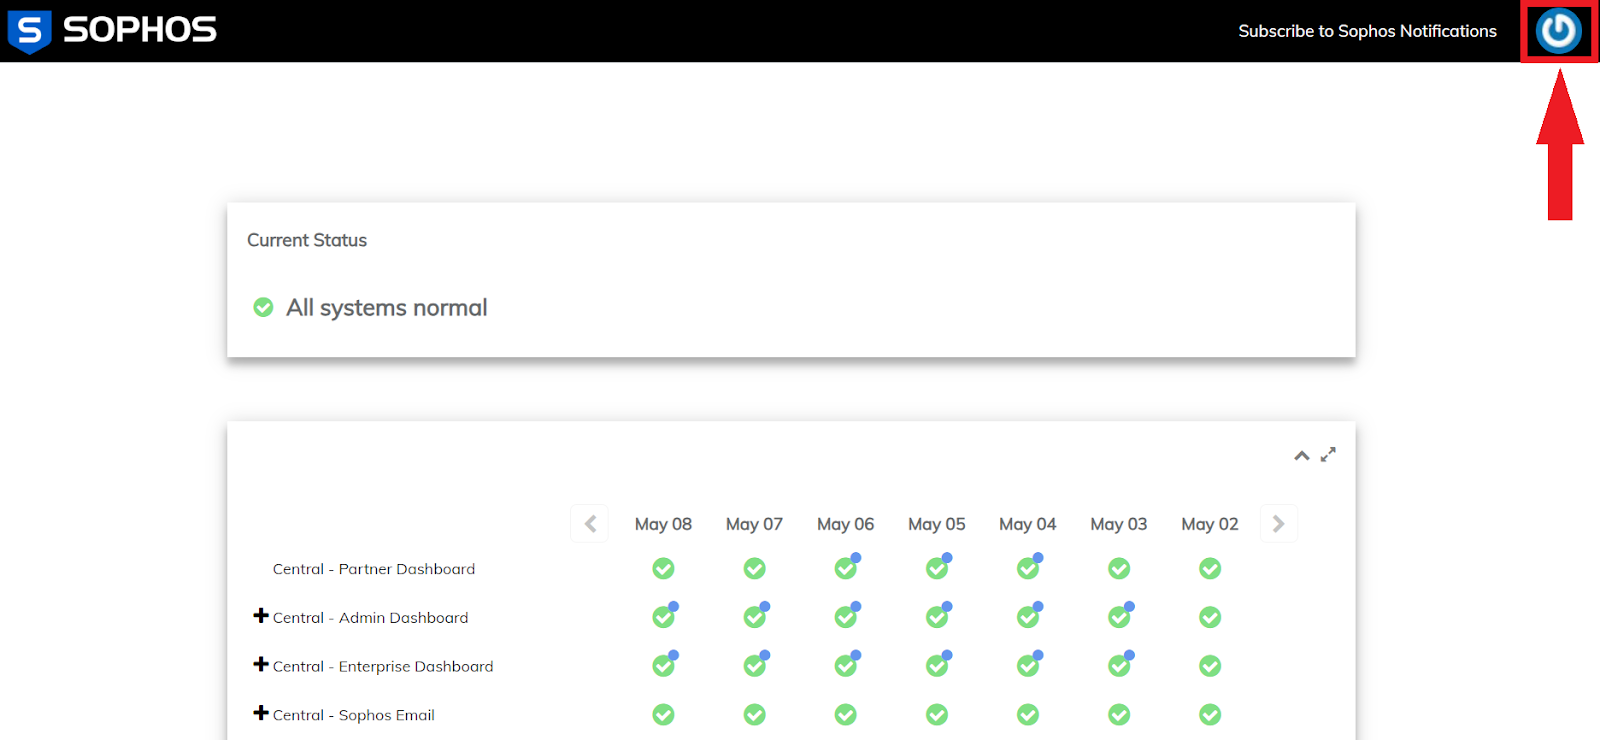Click the blue power icon in header
The width and height of the screenshot is (1600, 740).
click(x=1559, y=31)
